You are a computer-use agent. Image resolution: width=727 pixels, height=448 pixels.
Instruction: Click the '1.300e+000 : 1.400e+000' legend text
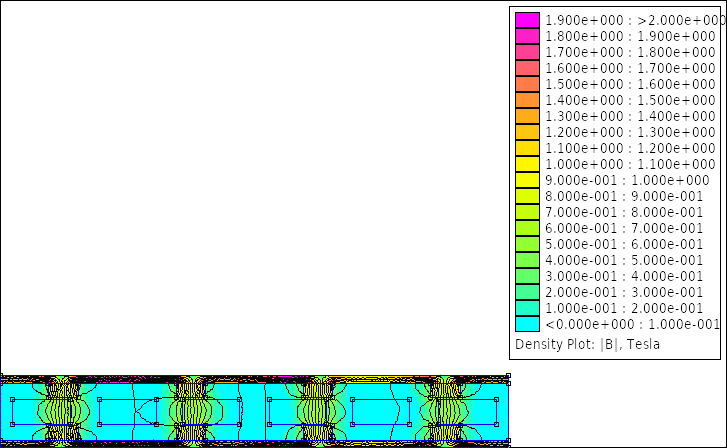point(630,116)
